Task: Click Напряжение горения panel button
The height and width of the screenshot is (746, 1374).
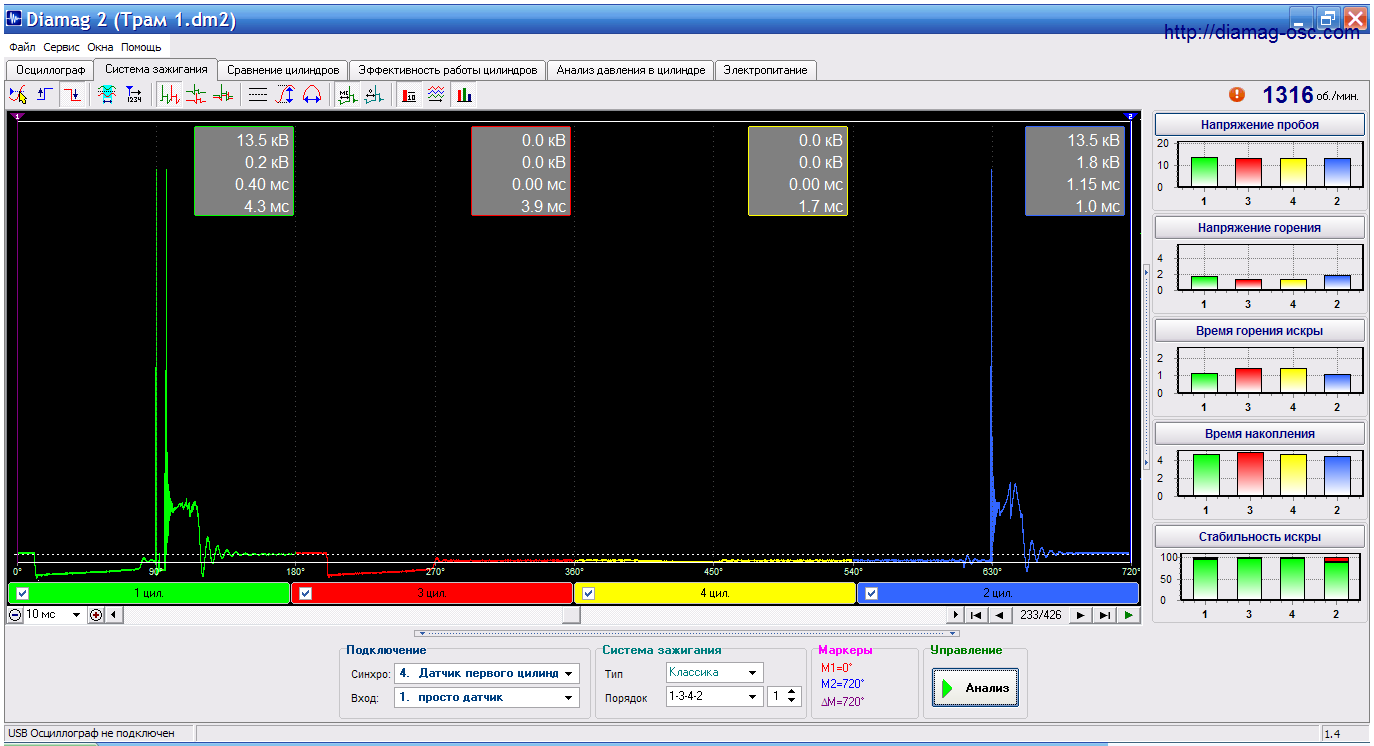Action: pyautogui.click(x=1260, y=227)
